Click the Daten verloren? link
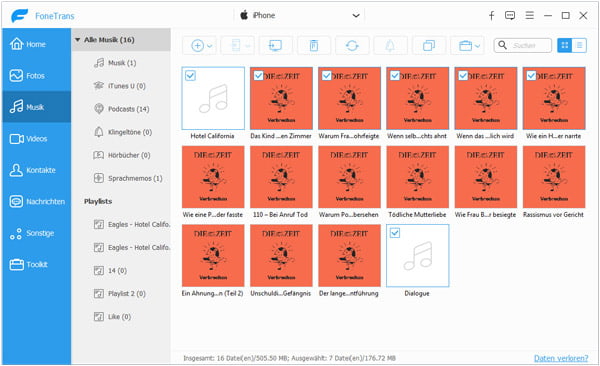 click(561, 358)
